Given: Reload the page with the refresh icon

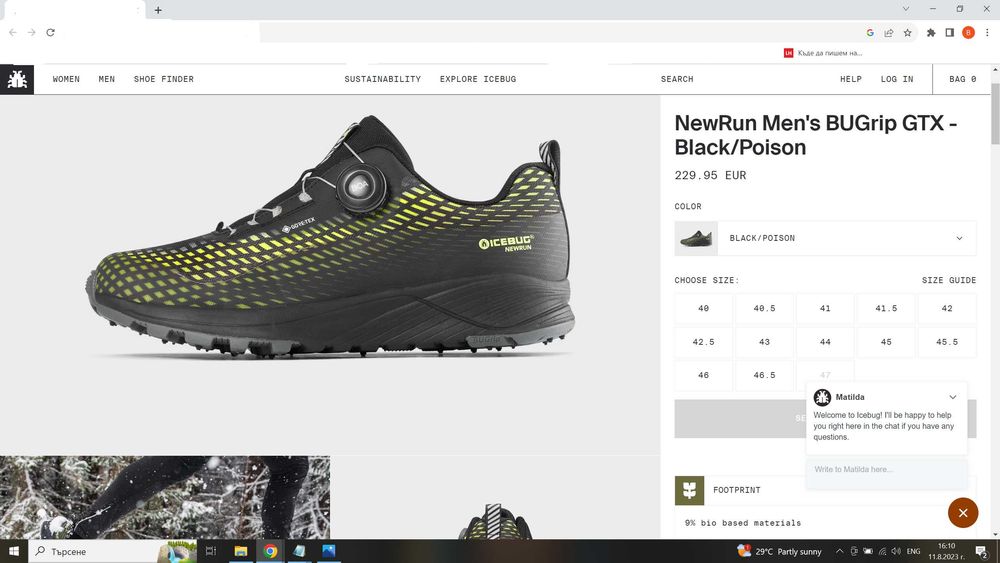Looking at the screenshot, I should coord(50,32).
